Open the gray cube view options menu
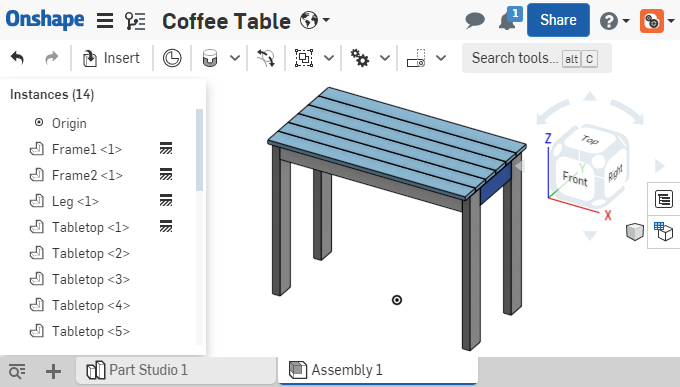Image resolution: width=680 pixels, height=387 pixels. pos(634,231)
